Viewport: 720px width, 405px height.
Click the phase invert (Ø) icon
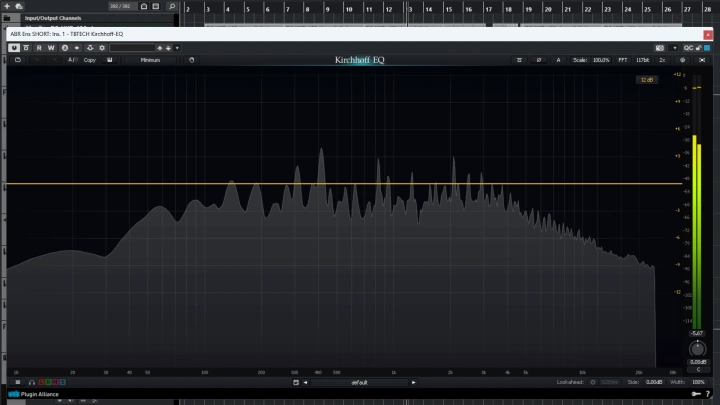point(539,60)
